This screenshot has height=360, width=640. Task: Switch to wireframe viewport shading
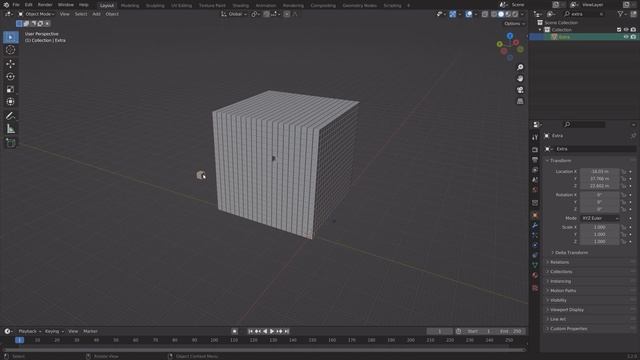(494, 14)
